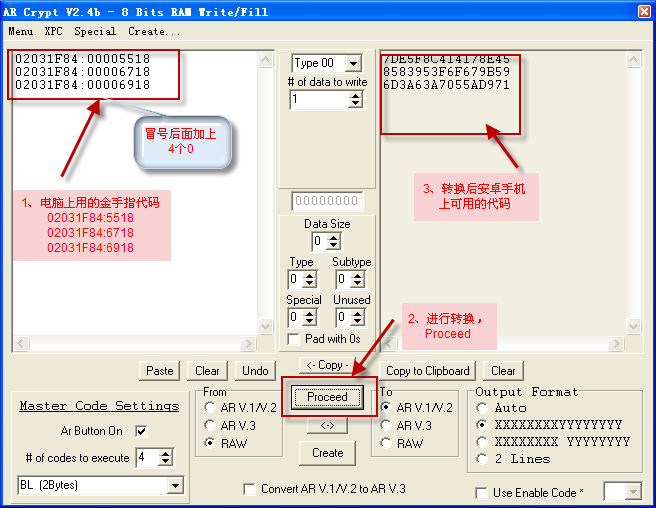Decrease Data Size value
The width and height of the screenshot is (656, 508).
point(333,245)
